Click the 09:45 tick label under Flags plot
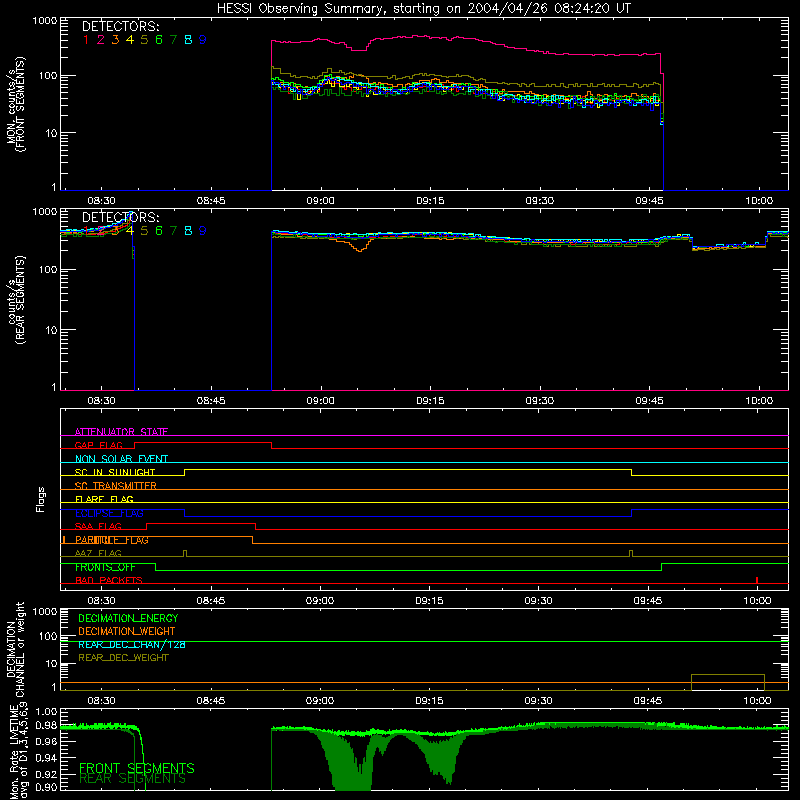The width and height of the screenshot is (800, 800). [x=648, y=601]
